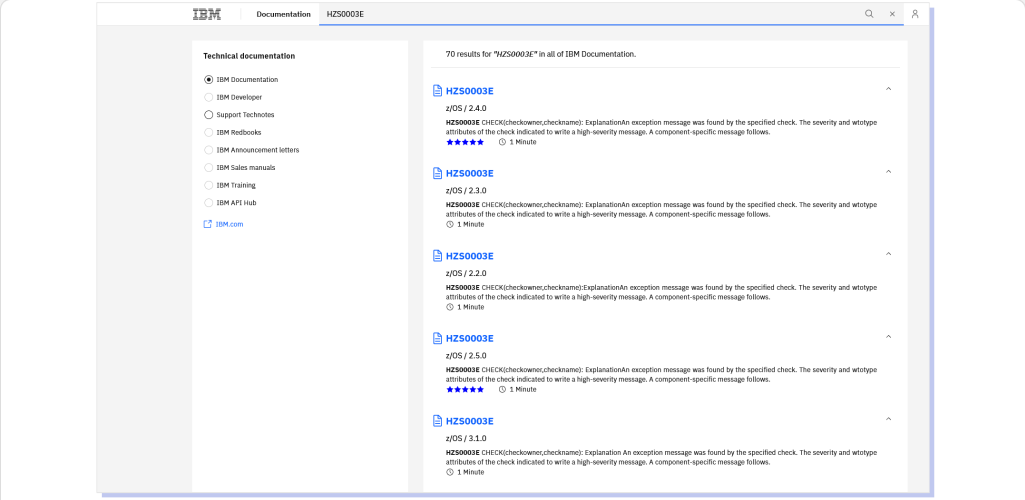Click document icon of z/OS 2.4.0 result
Screen dimensions: 1025x500
pos(438,90)
